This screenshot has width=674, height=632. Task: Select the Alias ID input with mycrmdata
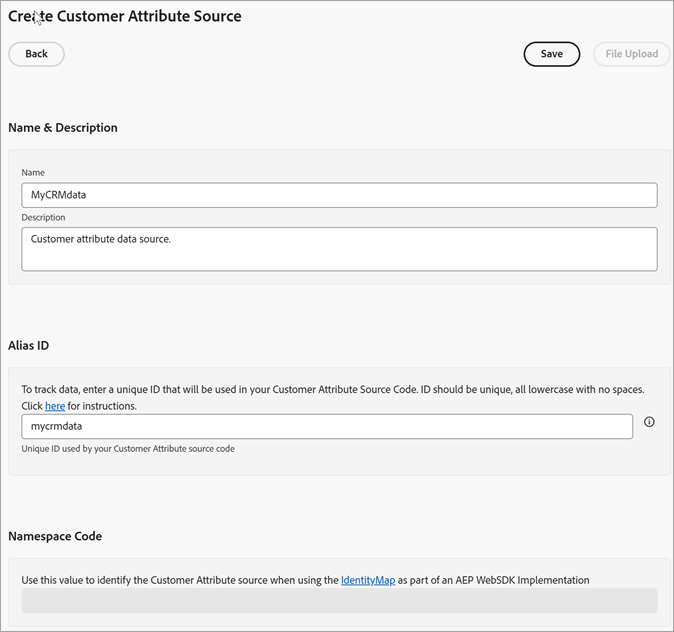click(327, 426)
